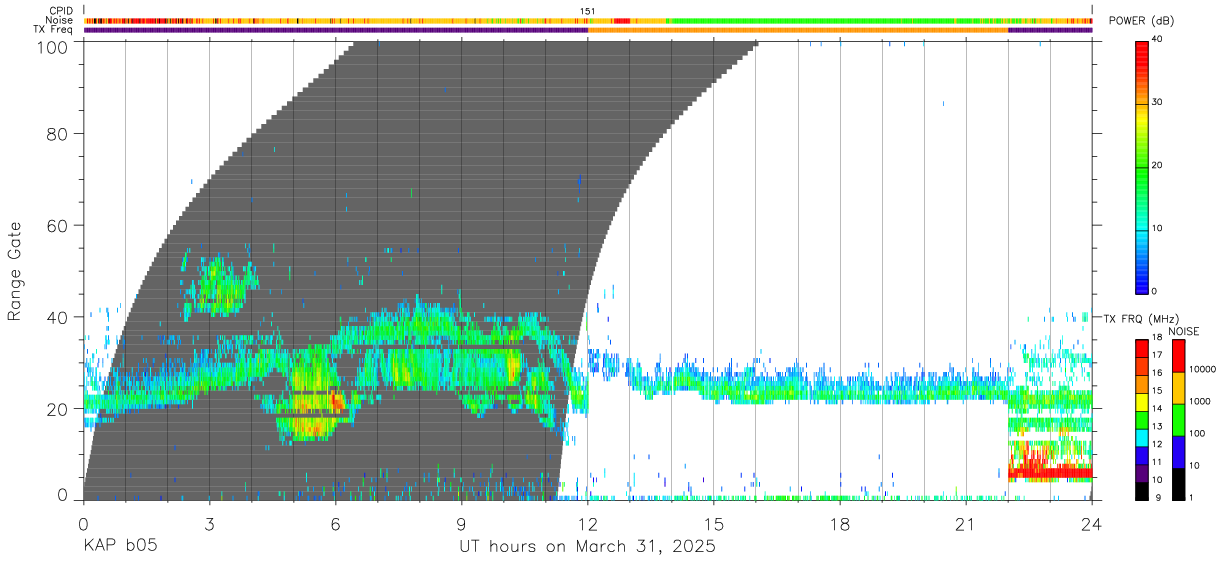Pick black swatch on NOISE legend bar

click(x=1179, y=484)
